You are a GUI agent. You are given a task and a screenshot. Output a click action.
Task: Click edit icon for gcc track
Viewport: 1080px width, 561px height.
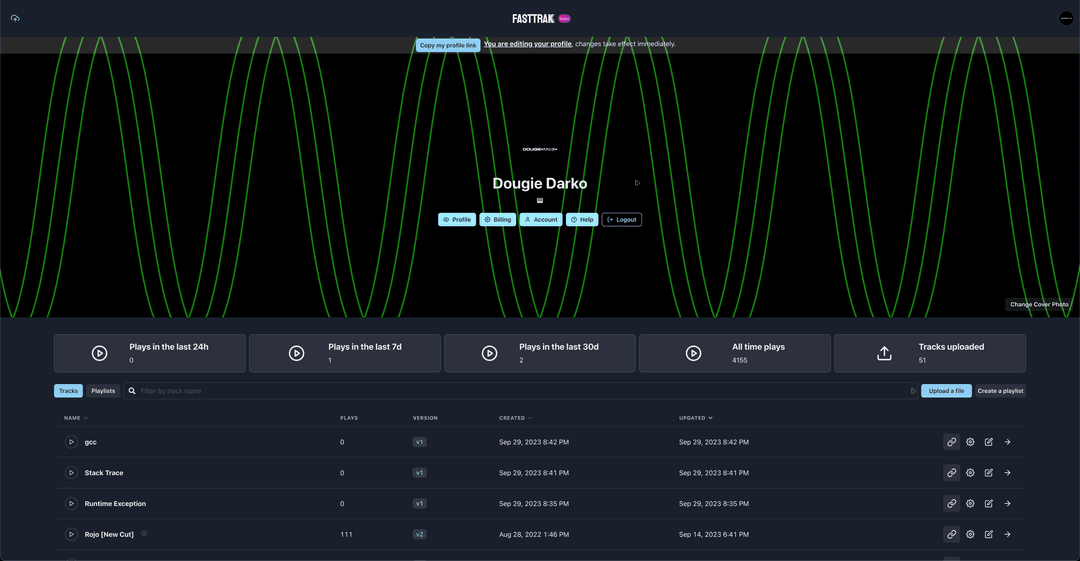[x=989, y=442]
